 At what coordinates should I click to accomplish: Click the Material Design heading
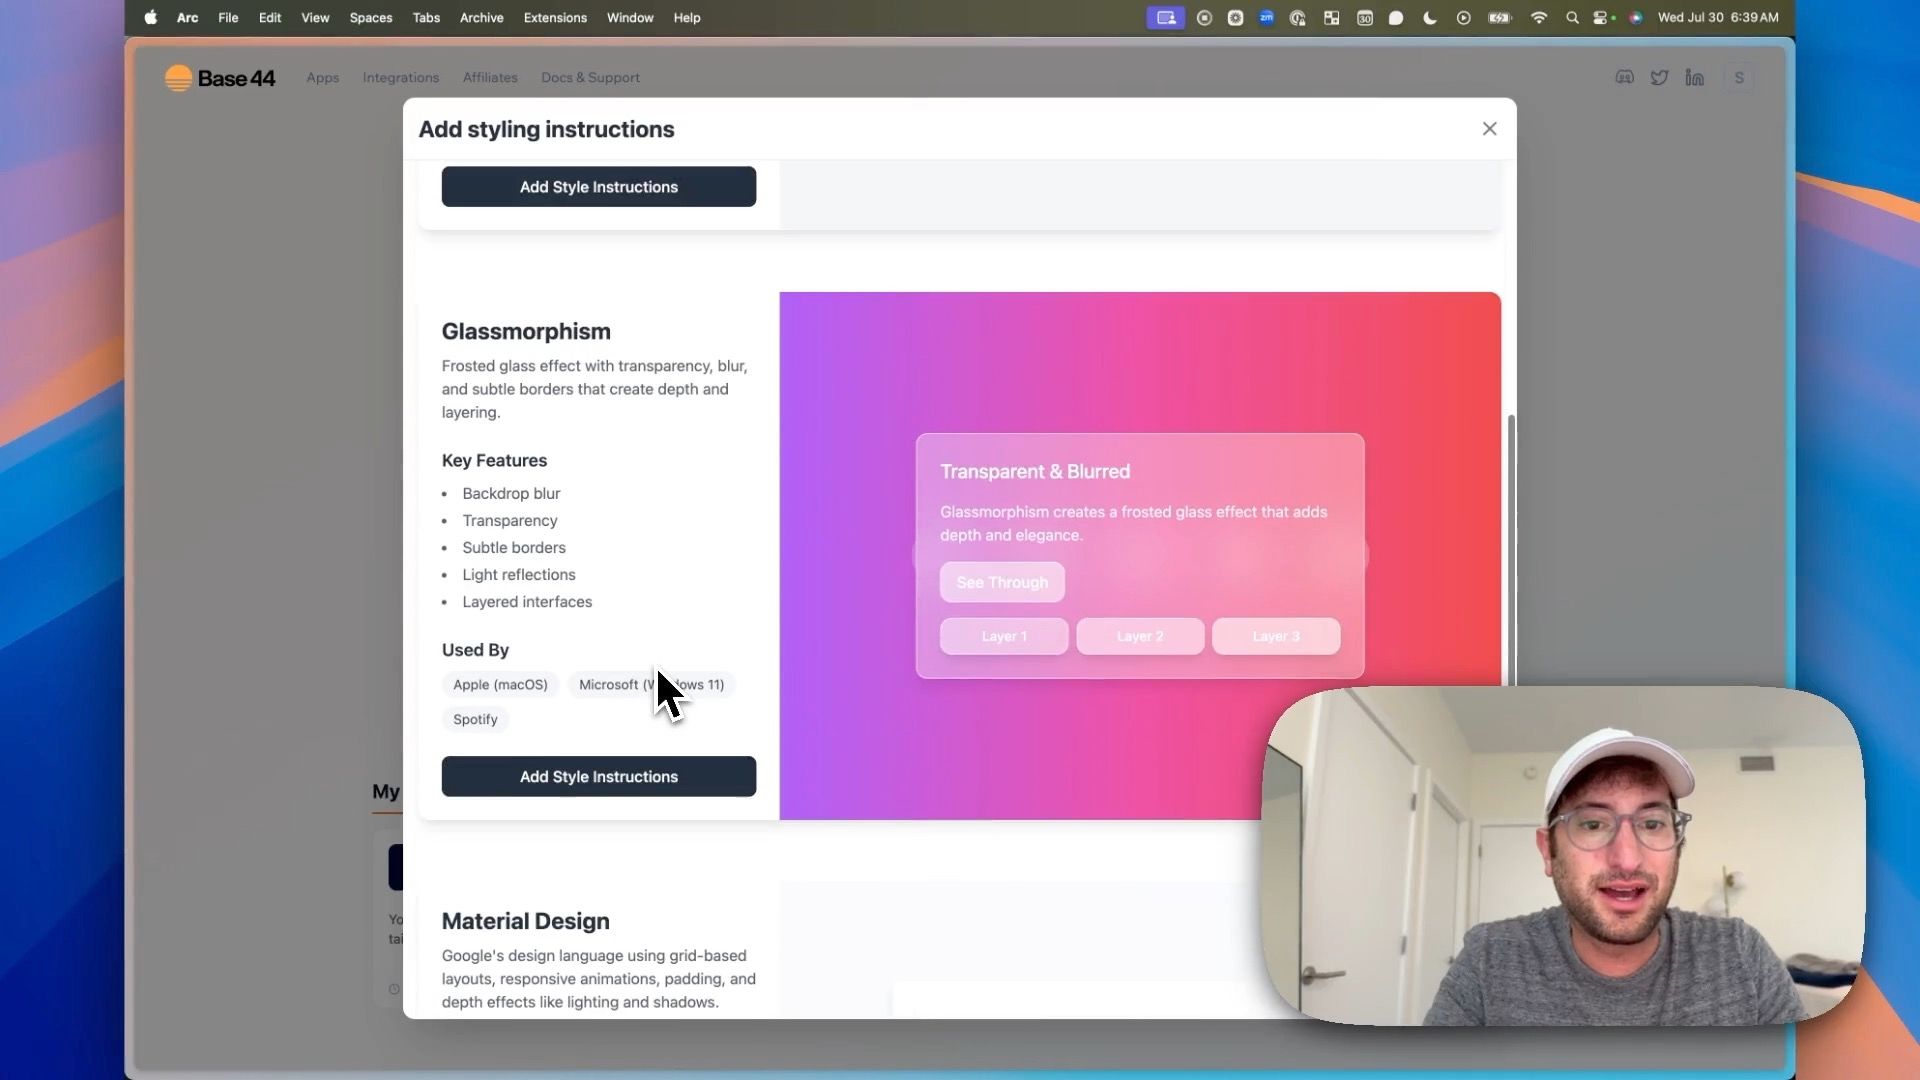525,922
